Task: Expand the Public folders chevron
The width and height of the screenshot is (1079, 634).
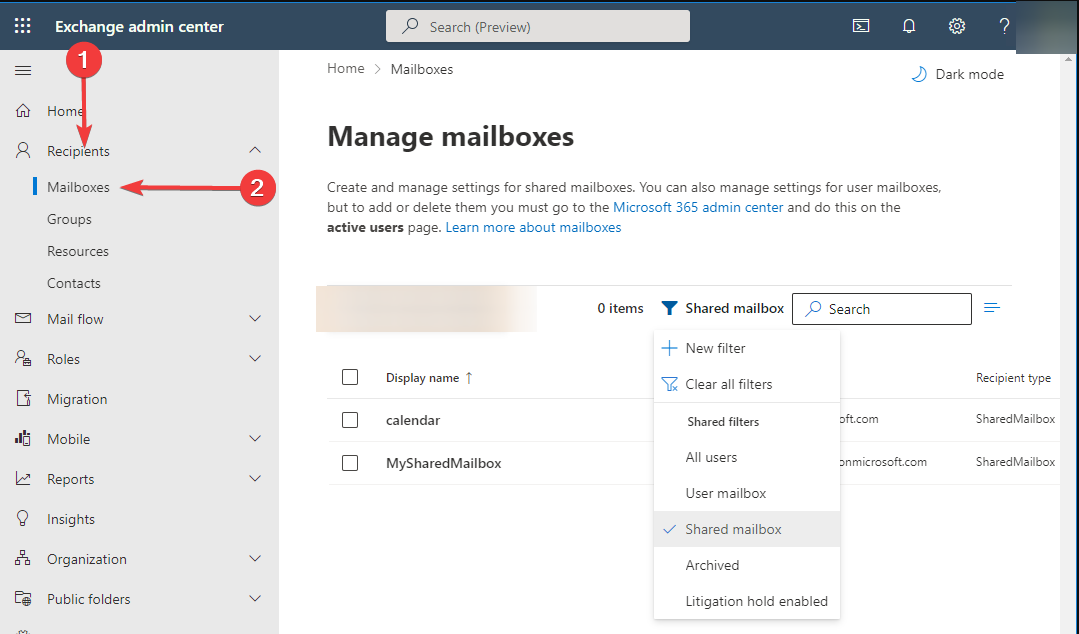Action: pos(255,598)
